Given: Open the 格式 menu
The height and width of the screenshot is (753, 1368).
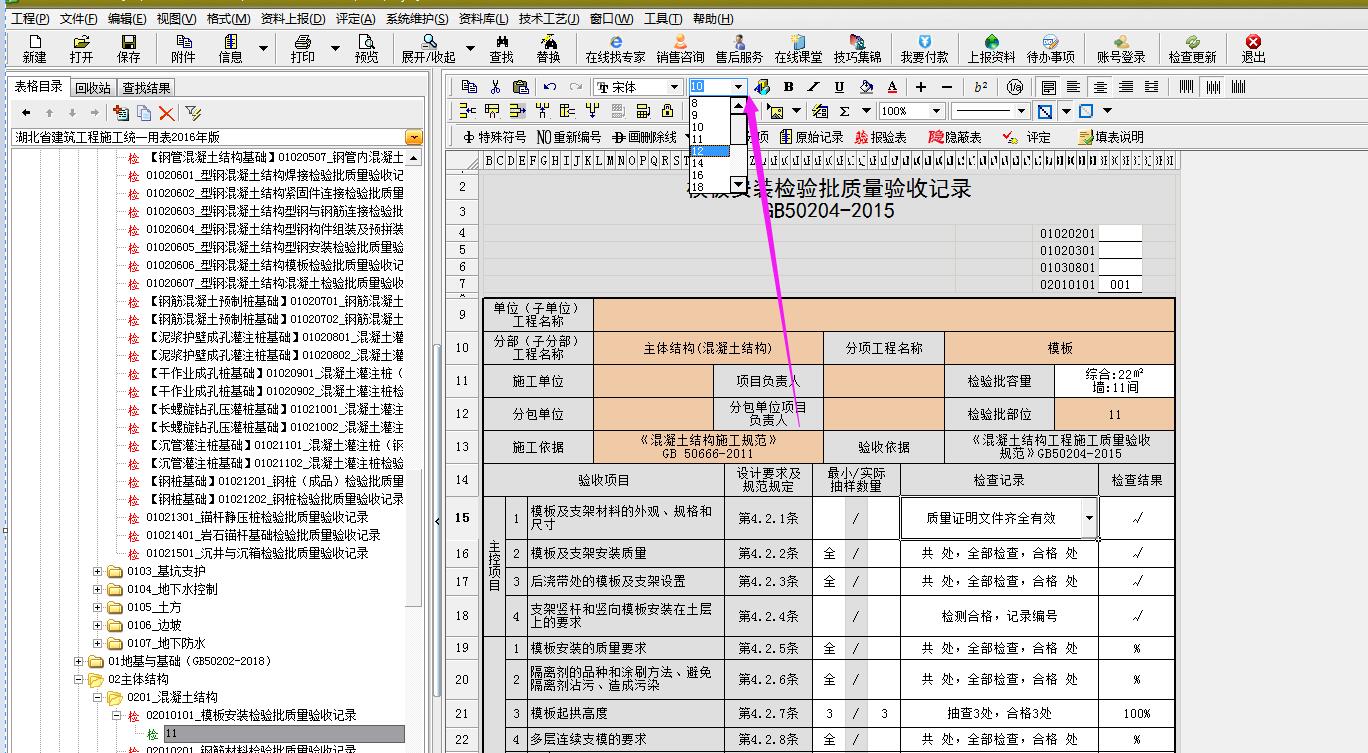Looking at the screenshot, I should coord(228,19).
